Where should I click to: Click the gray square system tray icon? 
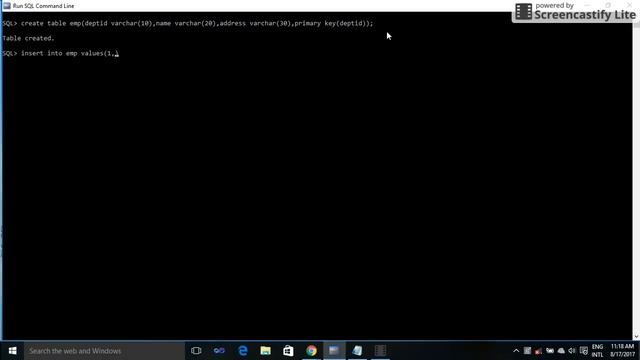[x=527, y=351]
